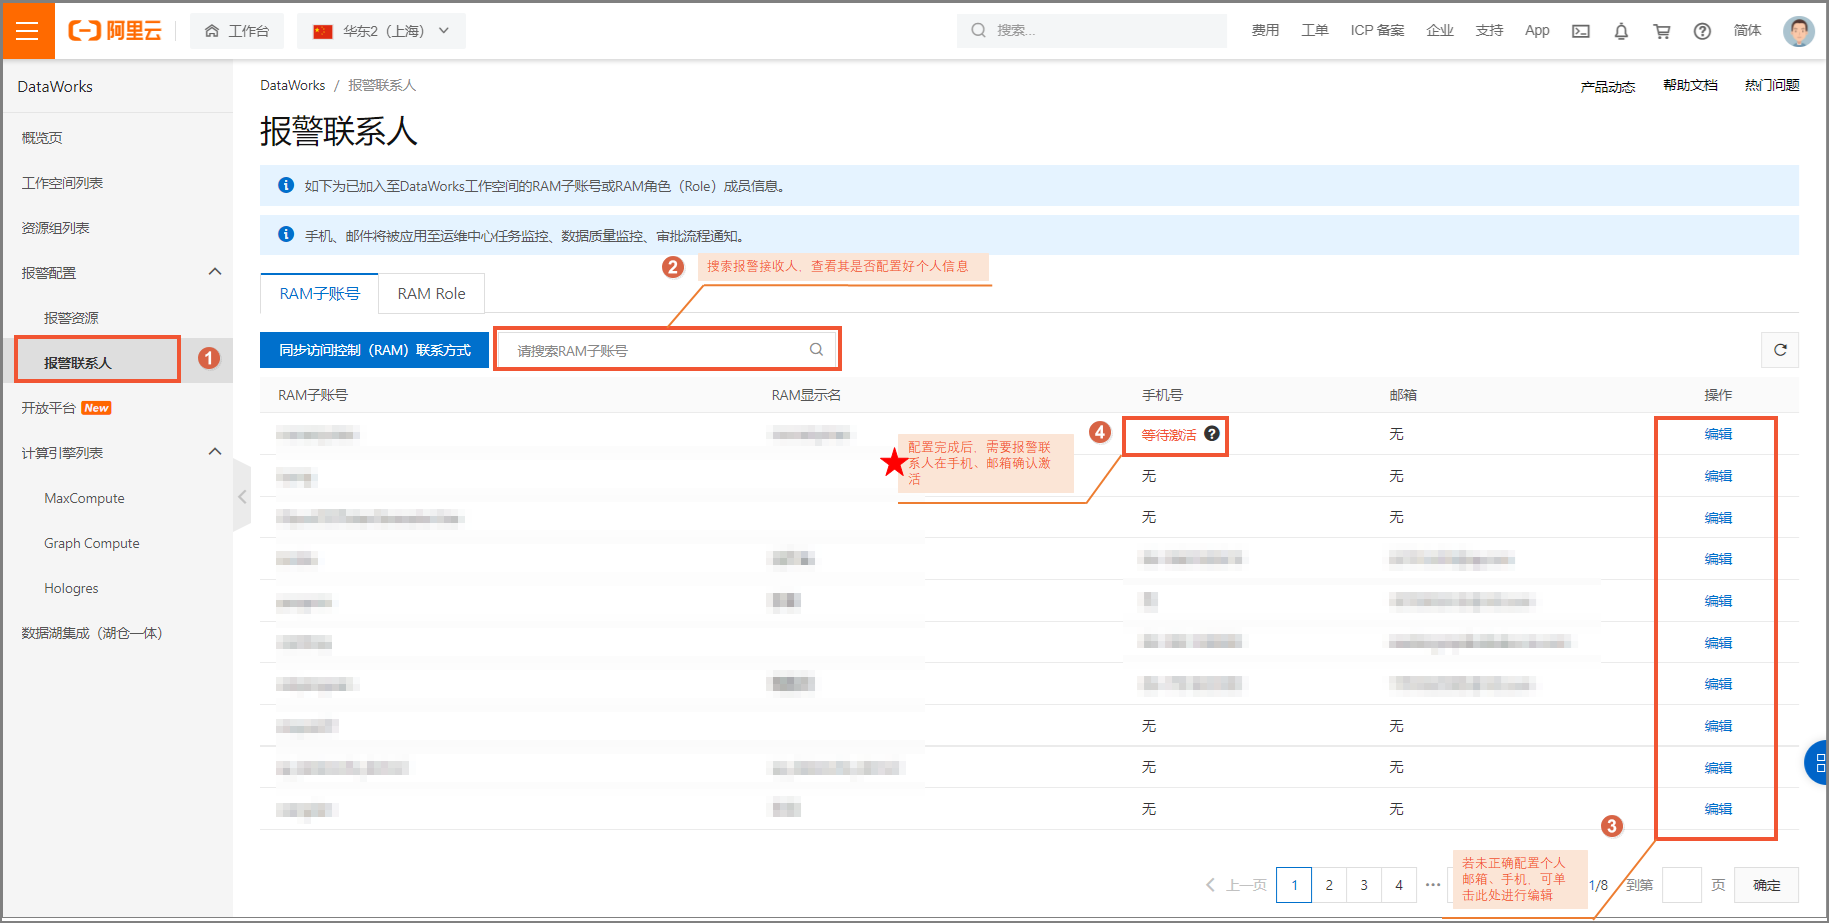
Task: Focus the 请搜索RAM子账号 search box
Action: [667, 350]
